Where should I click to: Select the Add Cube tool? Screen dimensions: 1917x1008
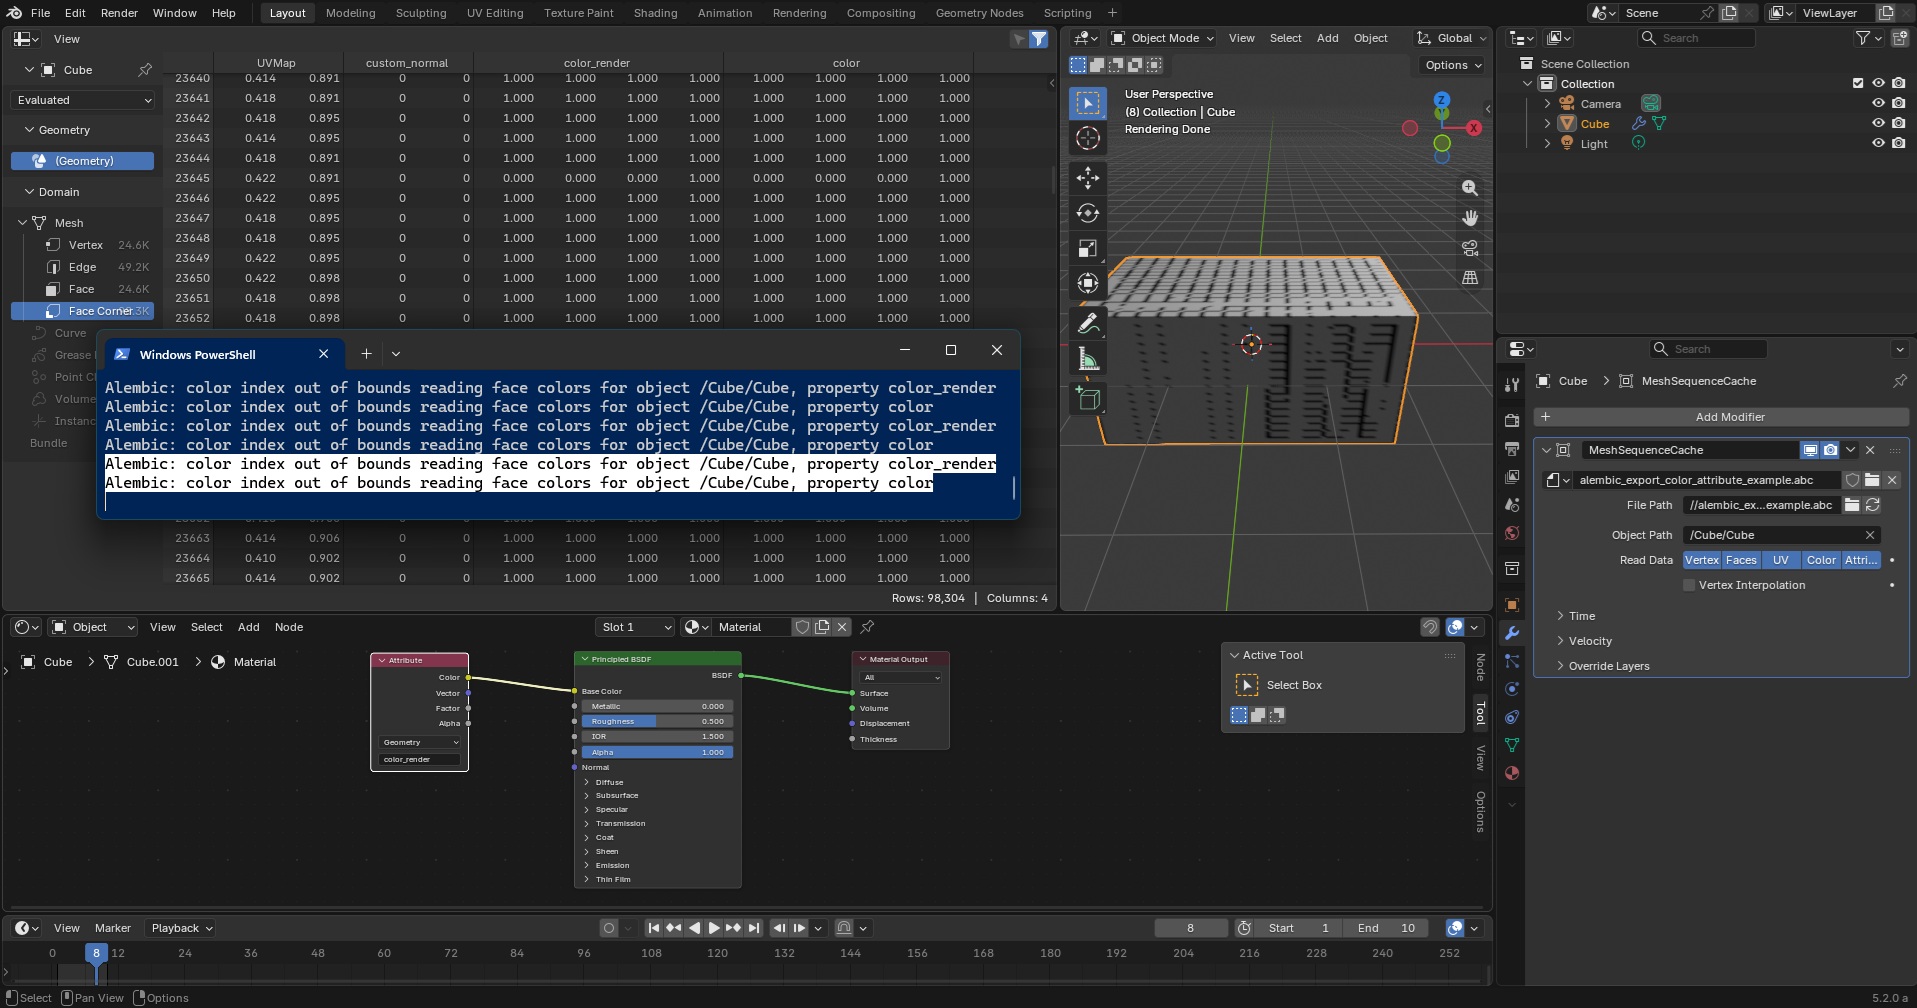pos(1088,399)
